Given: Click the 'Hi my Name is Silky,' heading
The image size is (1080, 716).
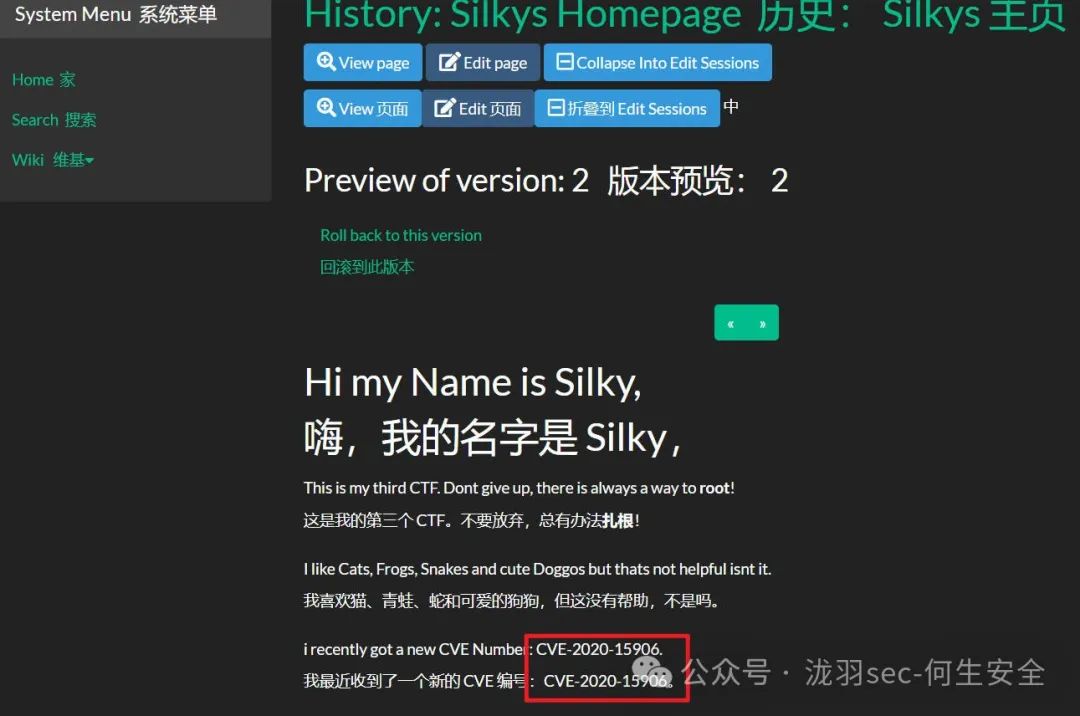Looking at the screenshot, I should pos(472,383).
